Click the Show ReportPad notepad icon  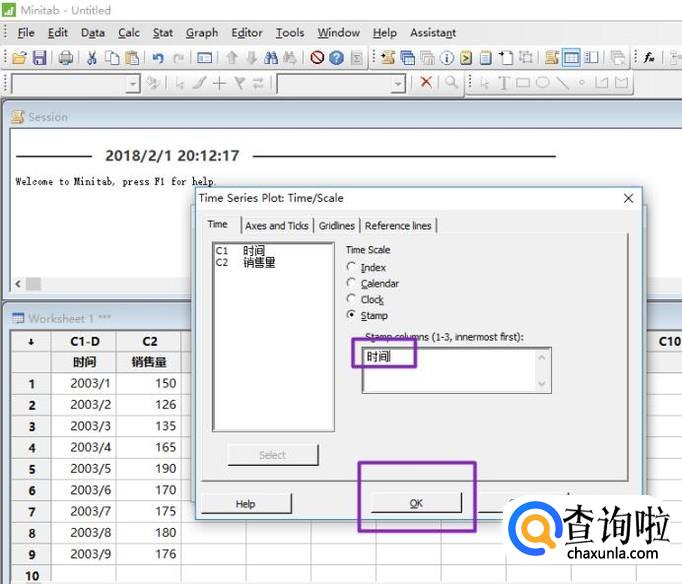point(485,57)
